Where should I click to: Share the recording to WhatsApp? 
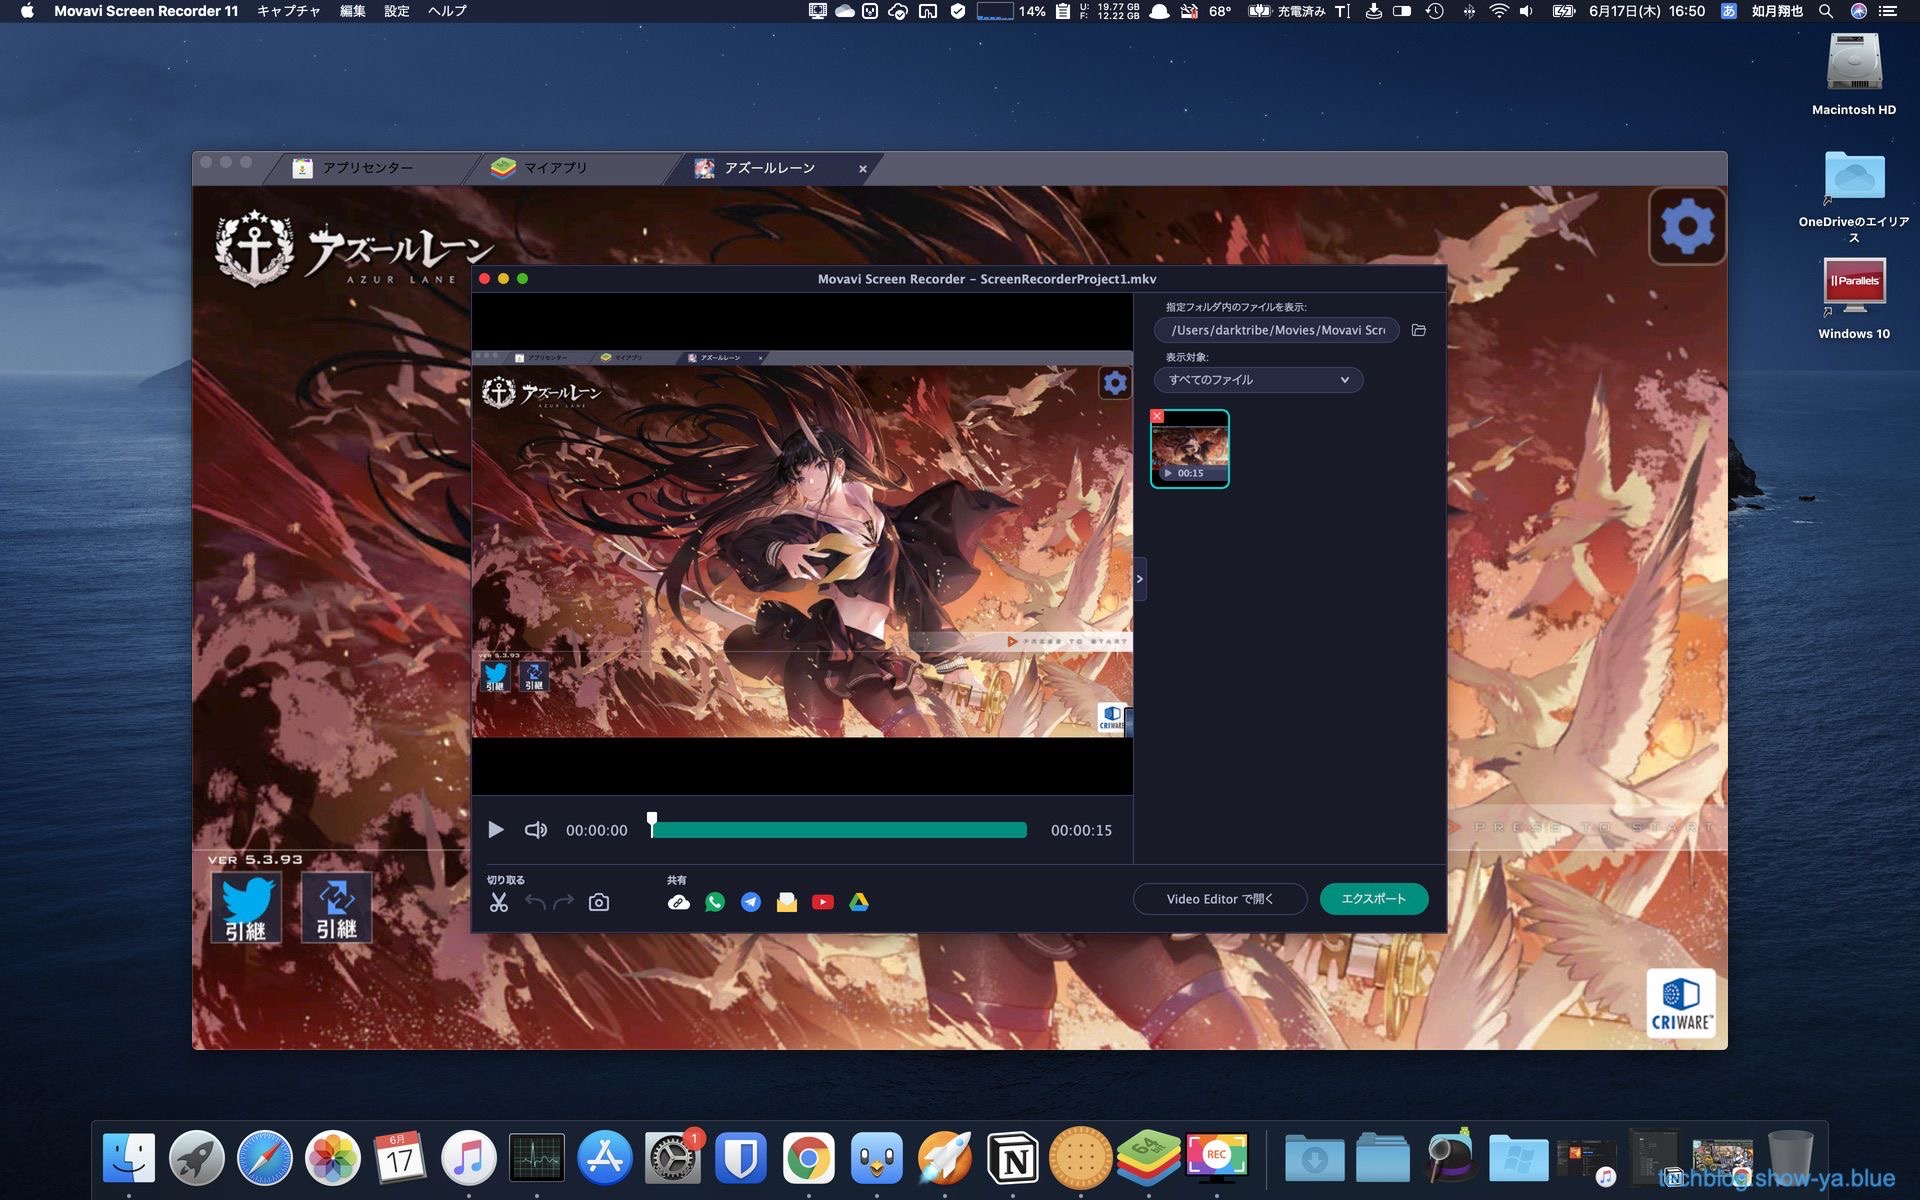[x=714, y=902]
